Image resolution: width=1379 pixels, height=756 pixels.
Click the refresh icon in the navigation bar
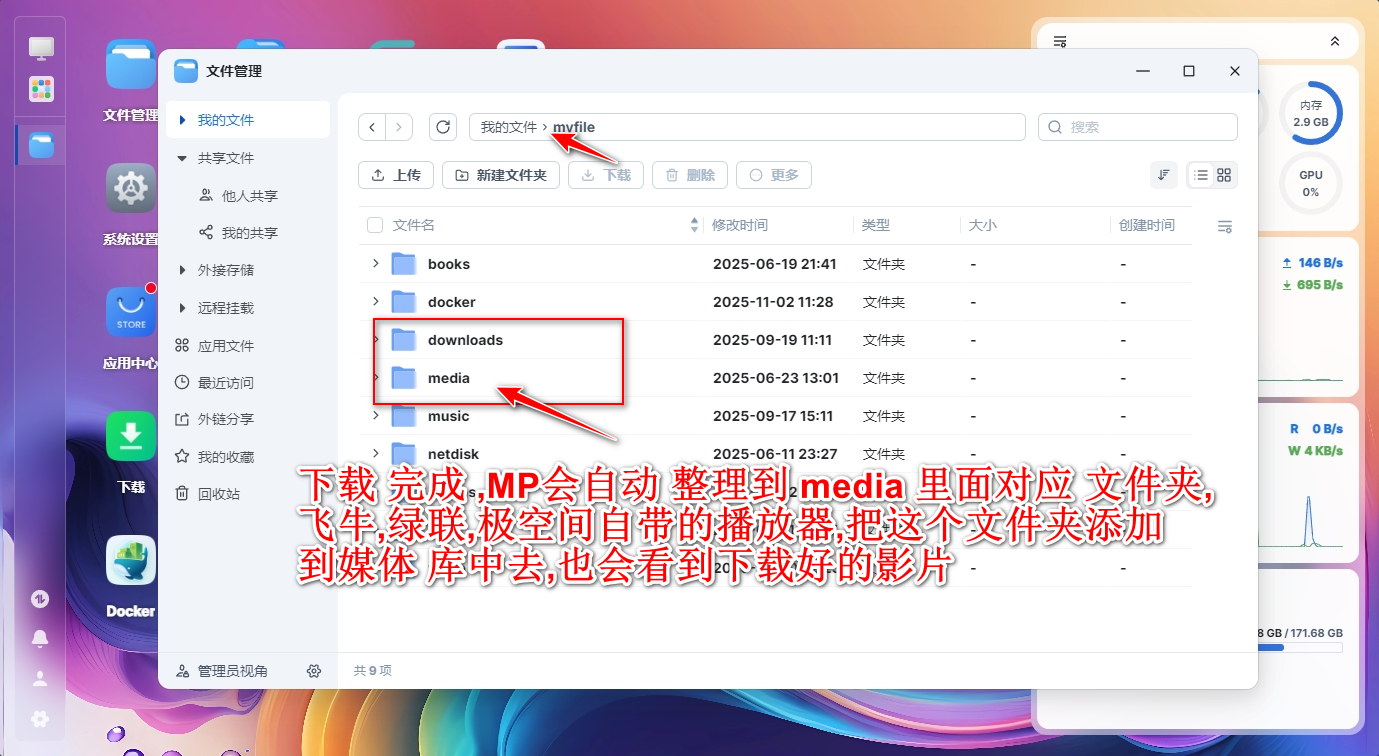tap(443, 127)
